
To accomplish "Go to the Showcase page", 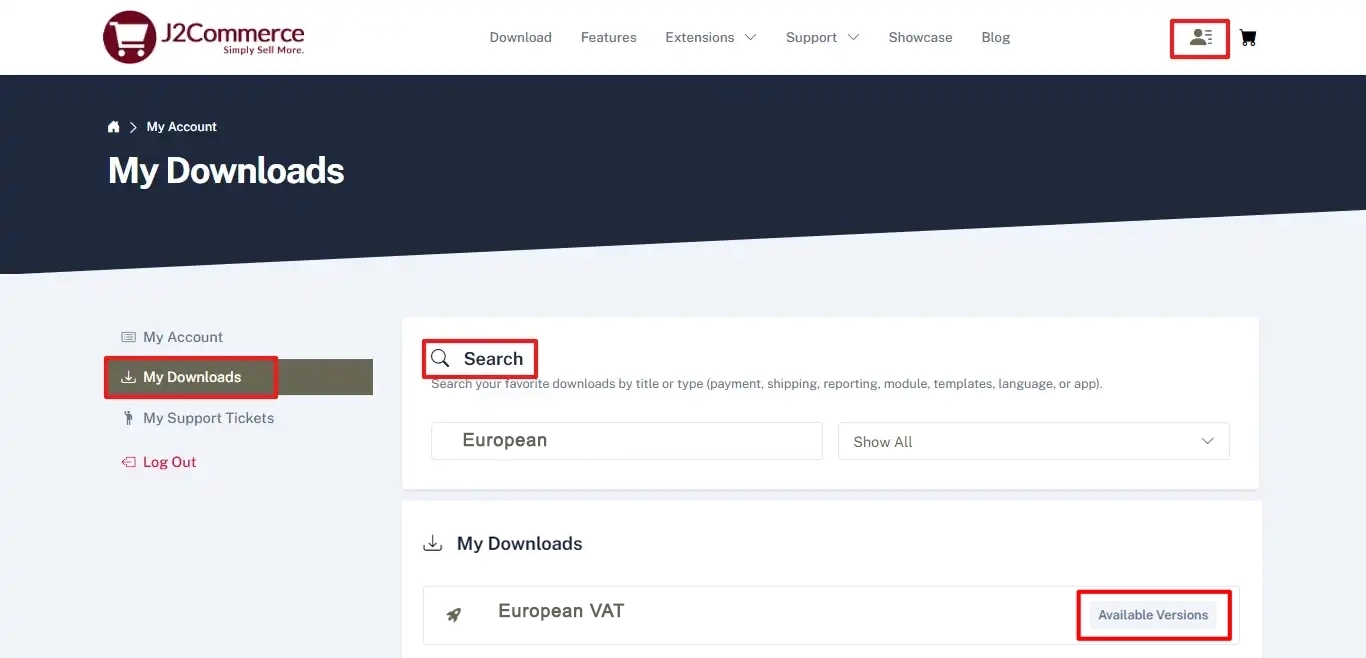I will click(x=921, y=37).
